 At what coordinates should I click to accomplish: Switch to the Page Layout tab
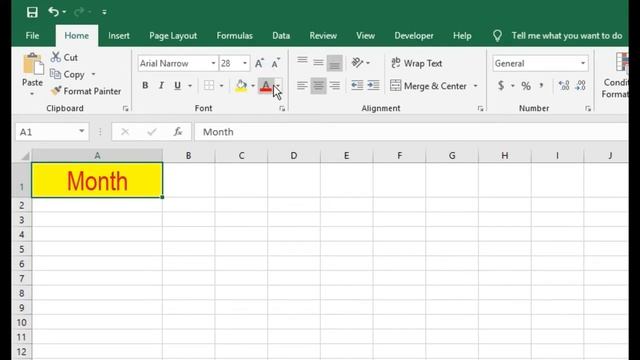pos(173,36)
